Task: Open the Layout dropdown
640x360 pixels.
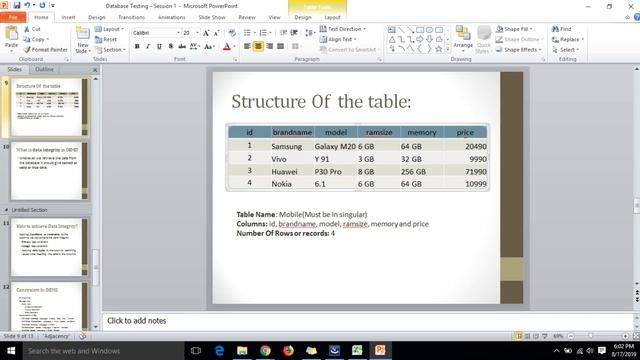Action: 109,29
